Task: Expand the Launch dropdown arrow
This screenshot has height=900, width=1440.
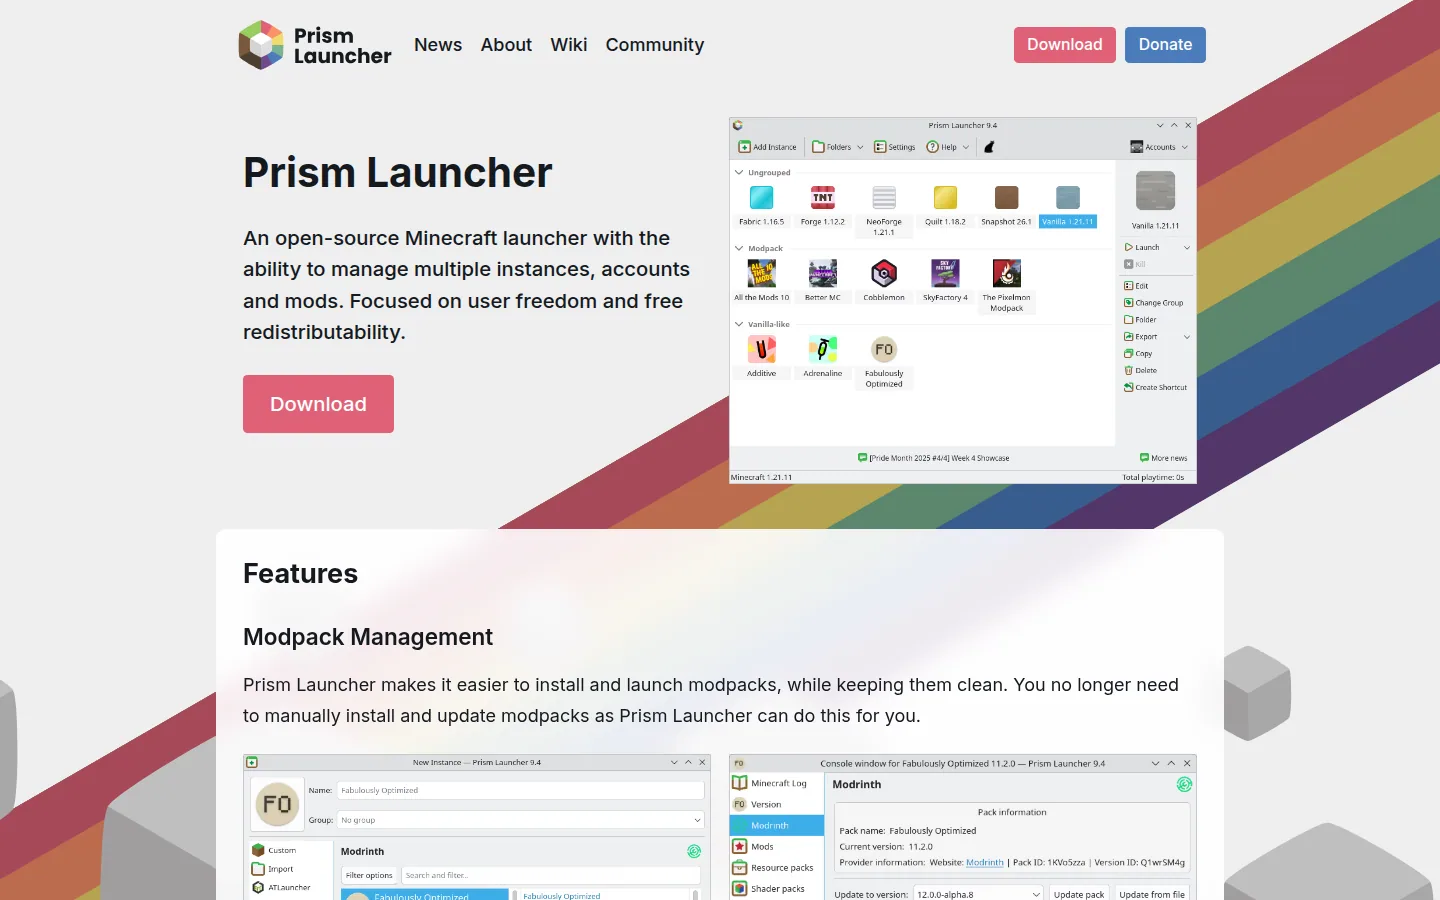Action: (1187, 248)
